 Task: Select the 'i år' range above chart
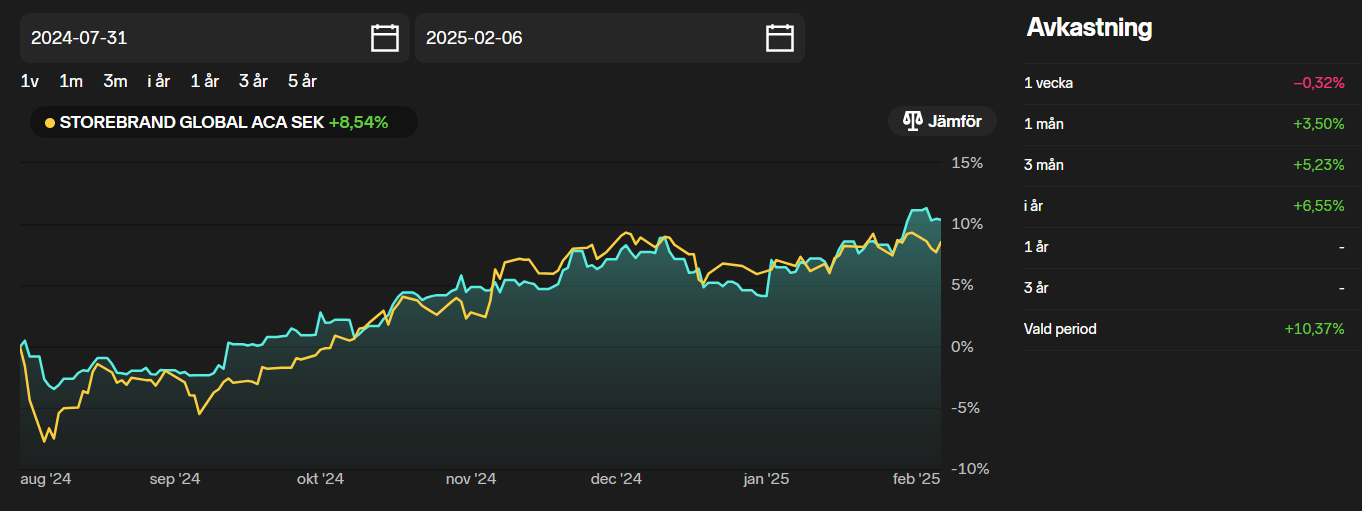[x=158, y=81]
